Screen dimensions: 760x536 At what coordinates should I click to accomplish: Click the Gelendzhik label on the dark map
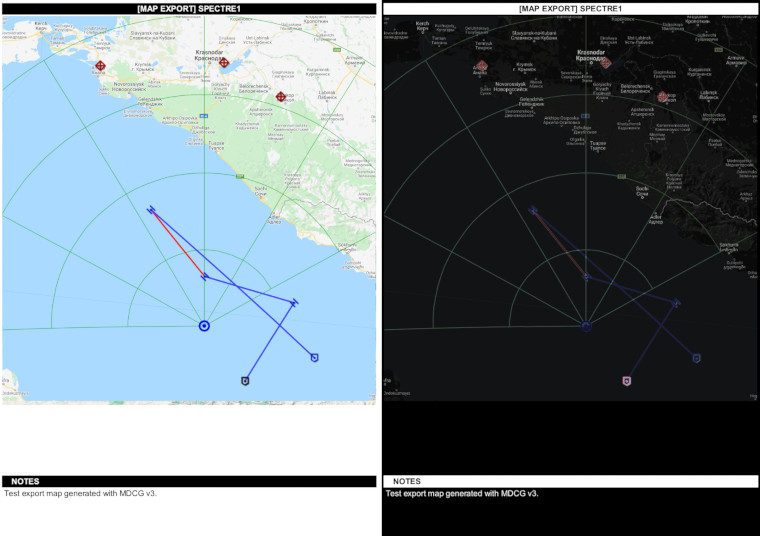[531, 101]
